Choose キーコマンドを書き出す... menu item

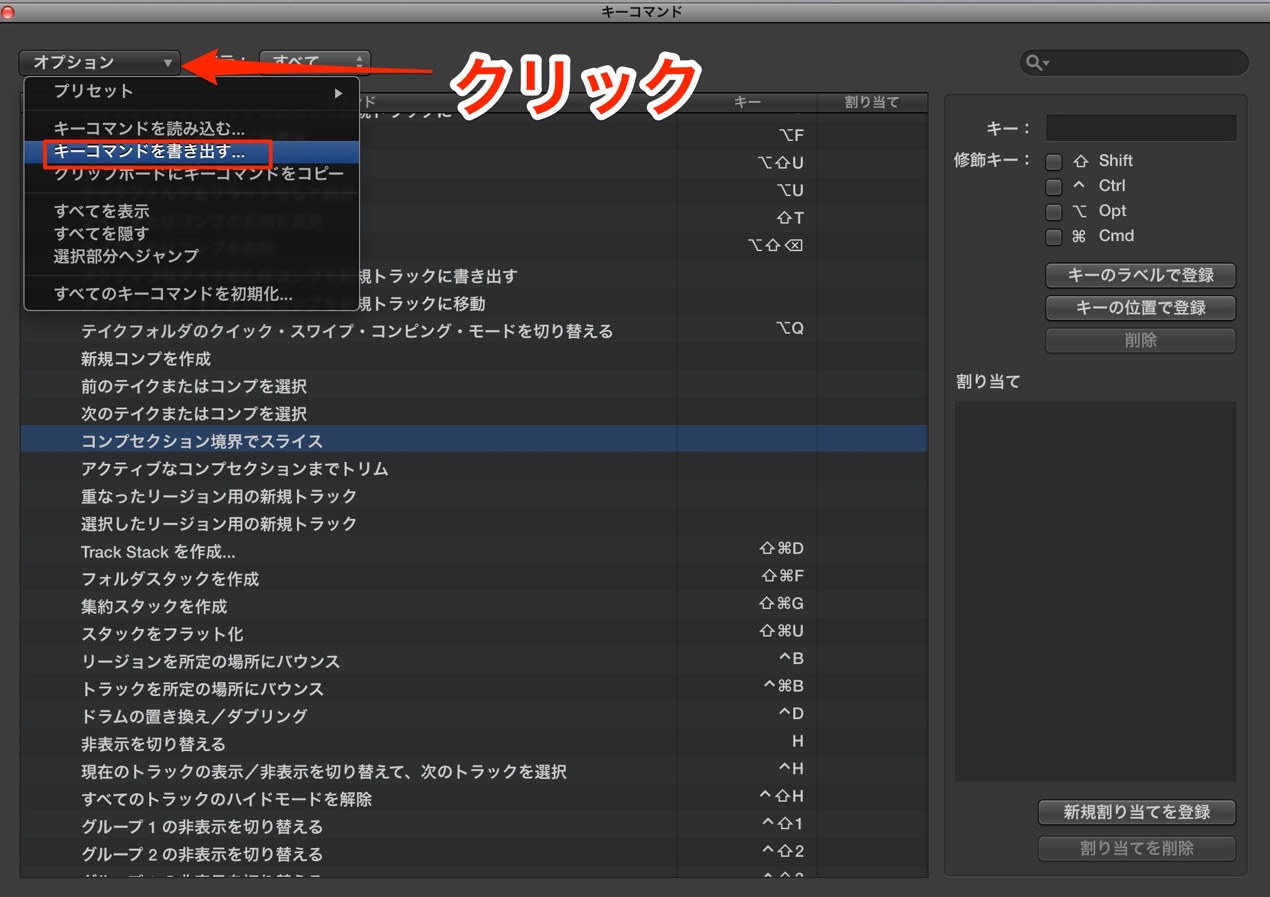[x=191, y=152]
